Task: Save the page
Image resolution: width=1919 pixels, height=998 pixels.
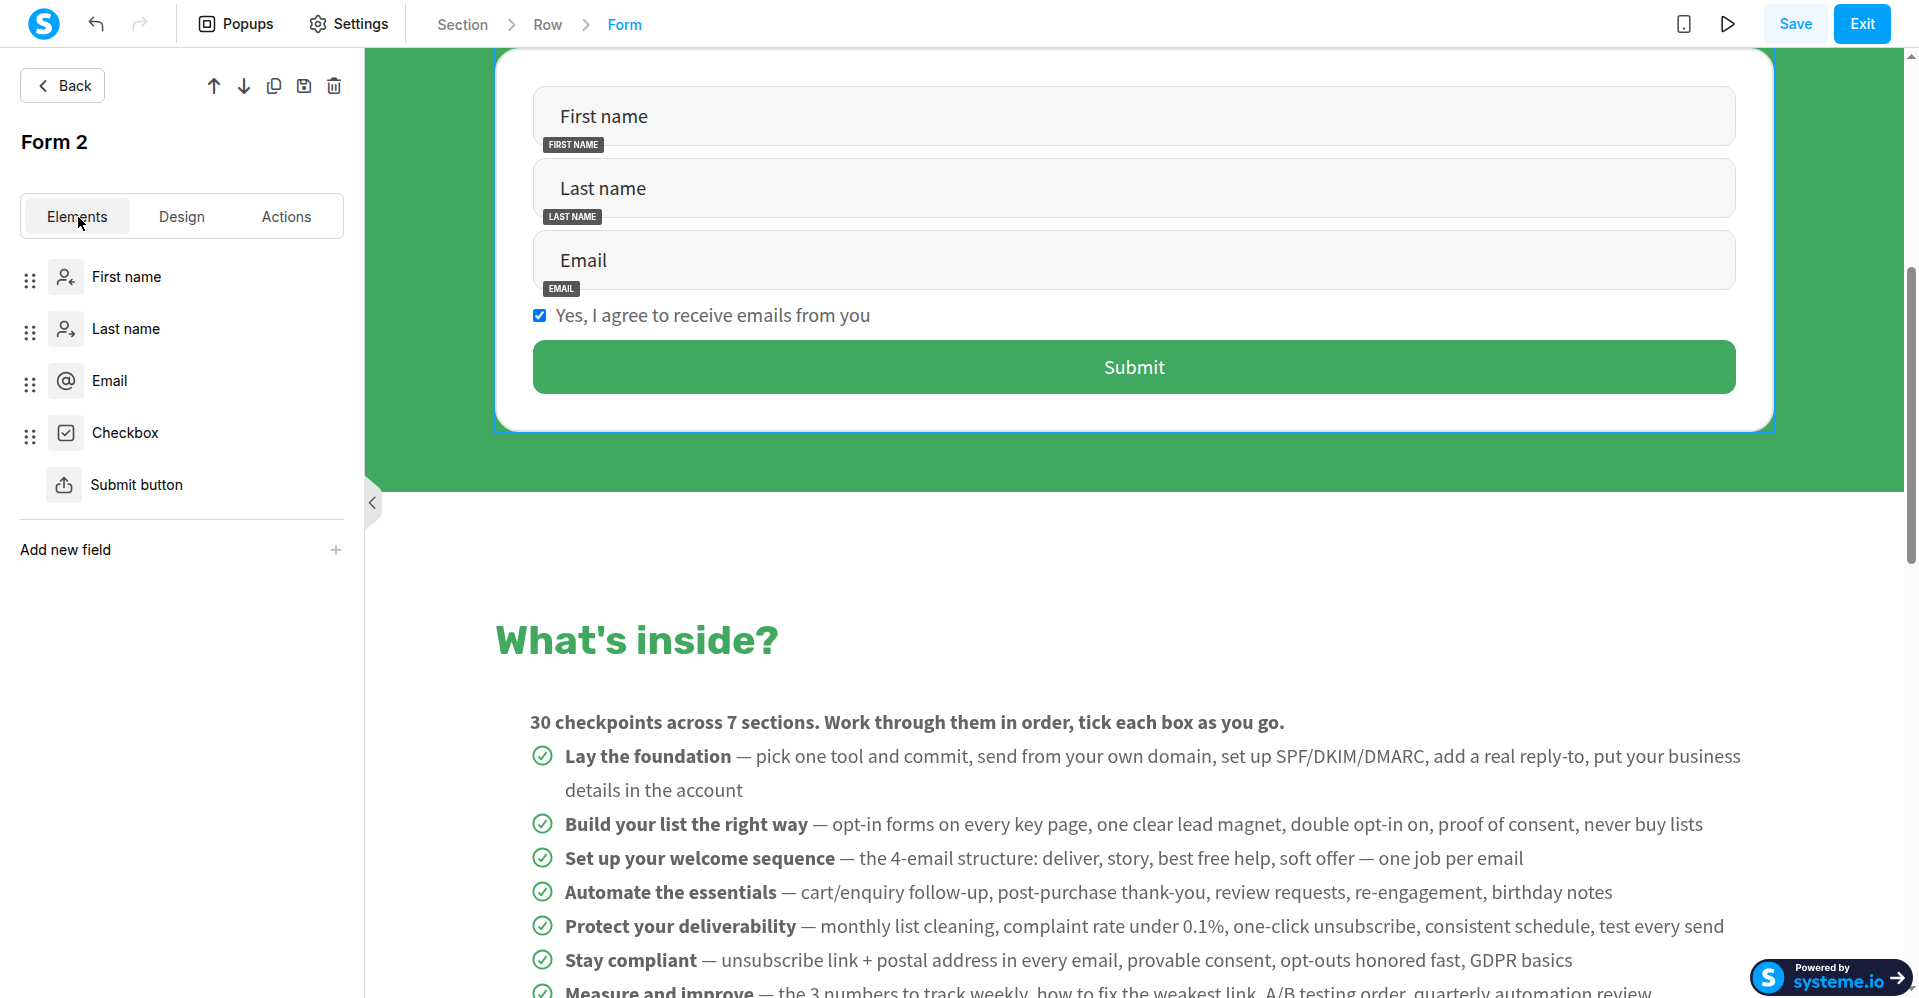Action: pyautogui.click(x=1796, y=24)
